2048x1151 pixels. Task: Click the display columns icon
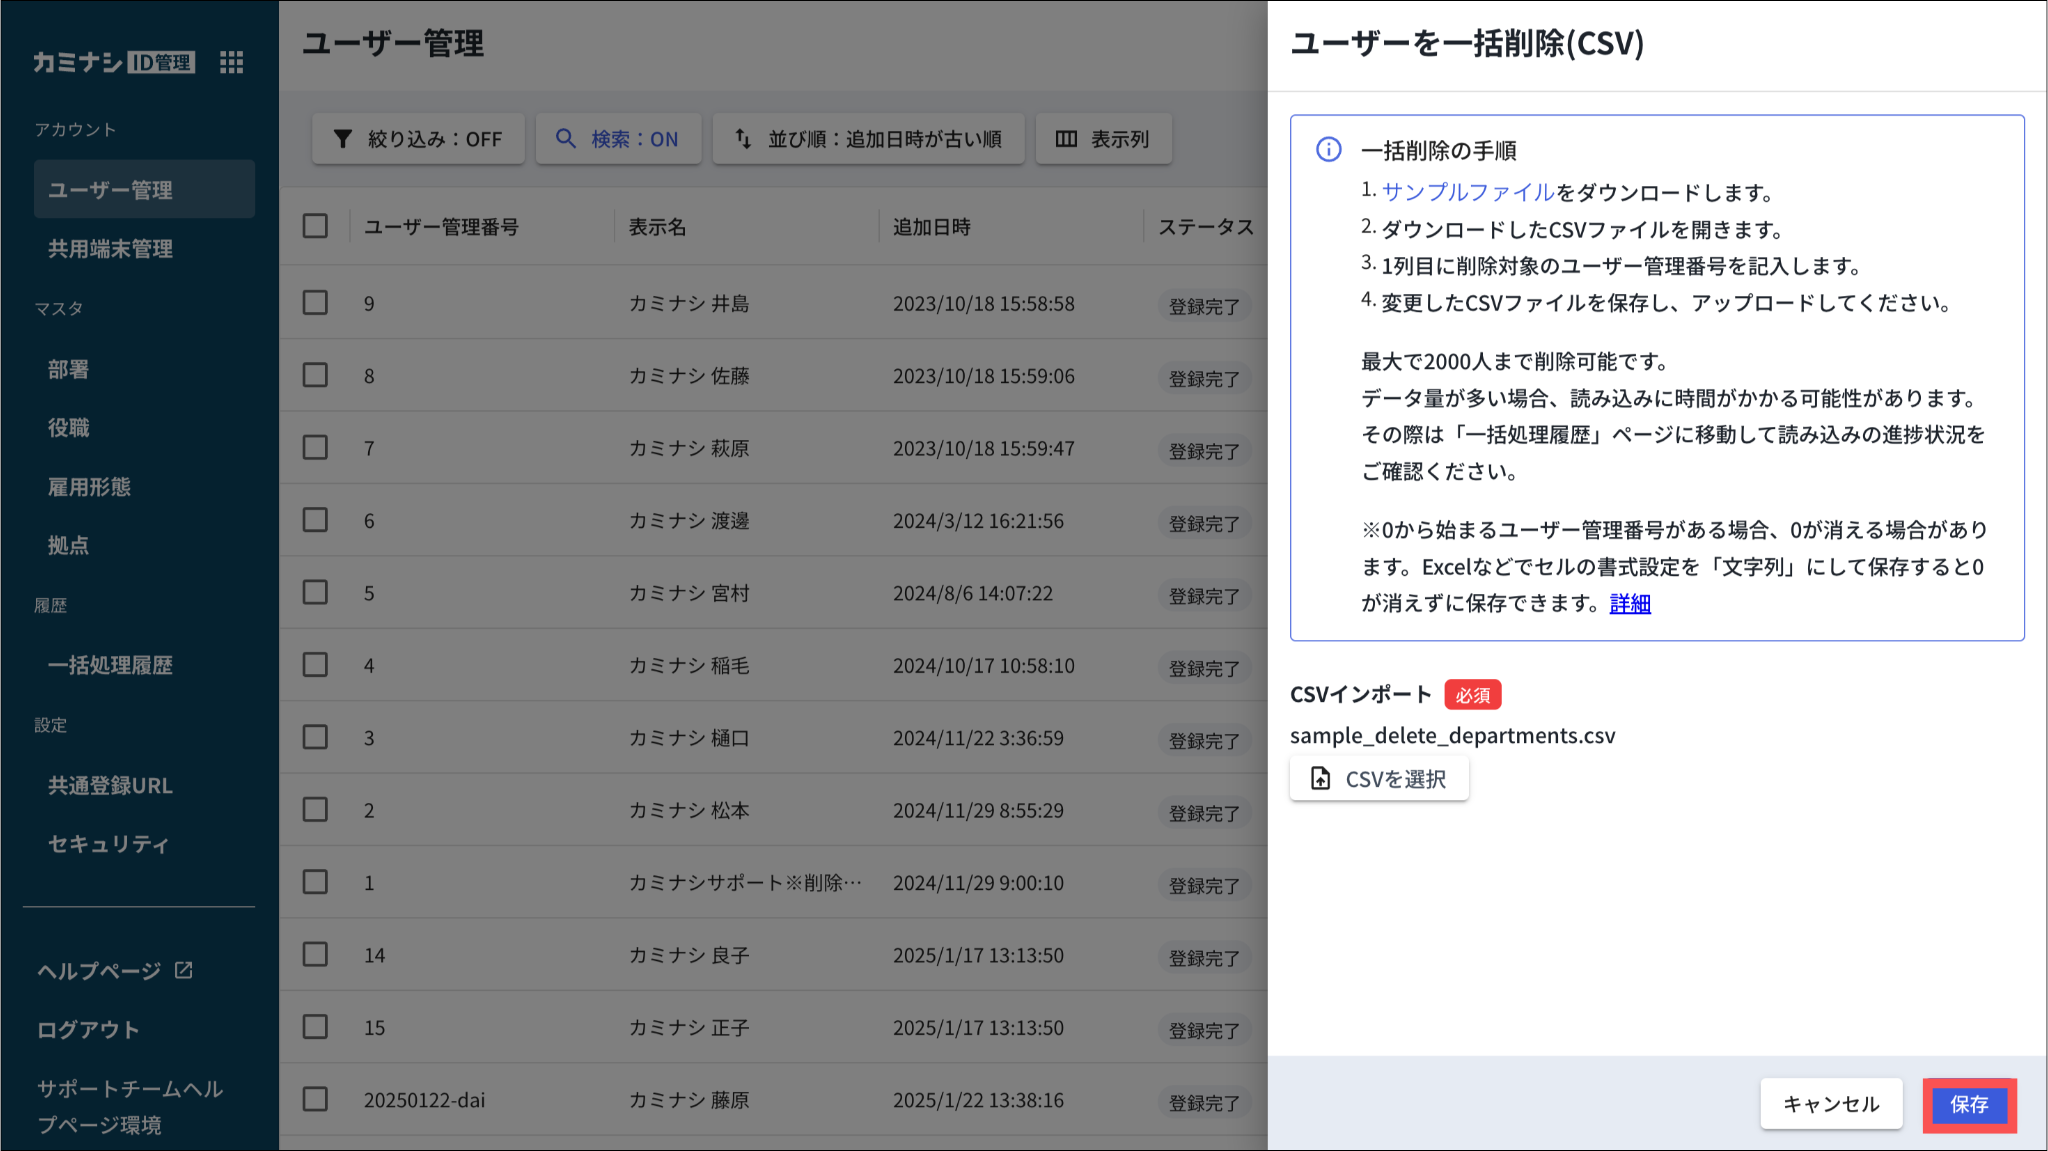tap(1066, 139)
